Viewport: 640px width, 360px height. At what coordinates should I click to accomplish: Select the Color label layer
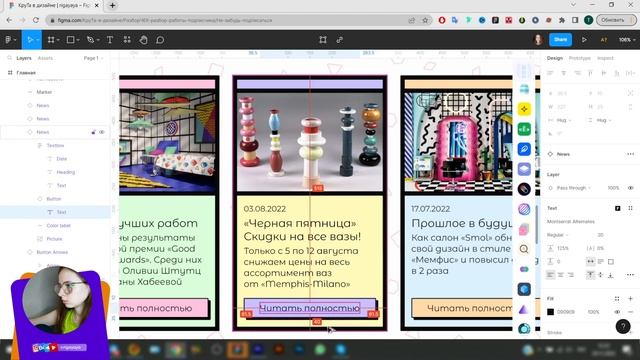point(58,225)
